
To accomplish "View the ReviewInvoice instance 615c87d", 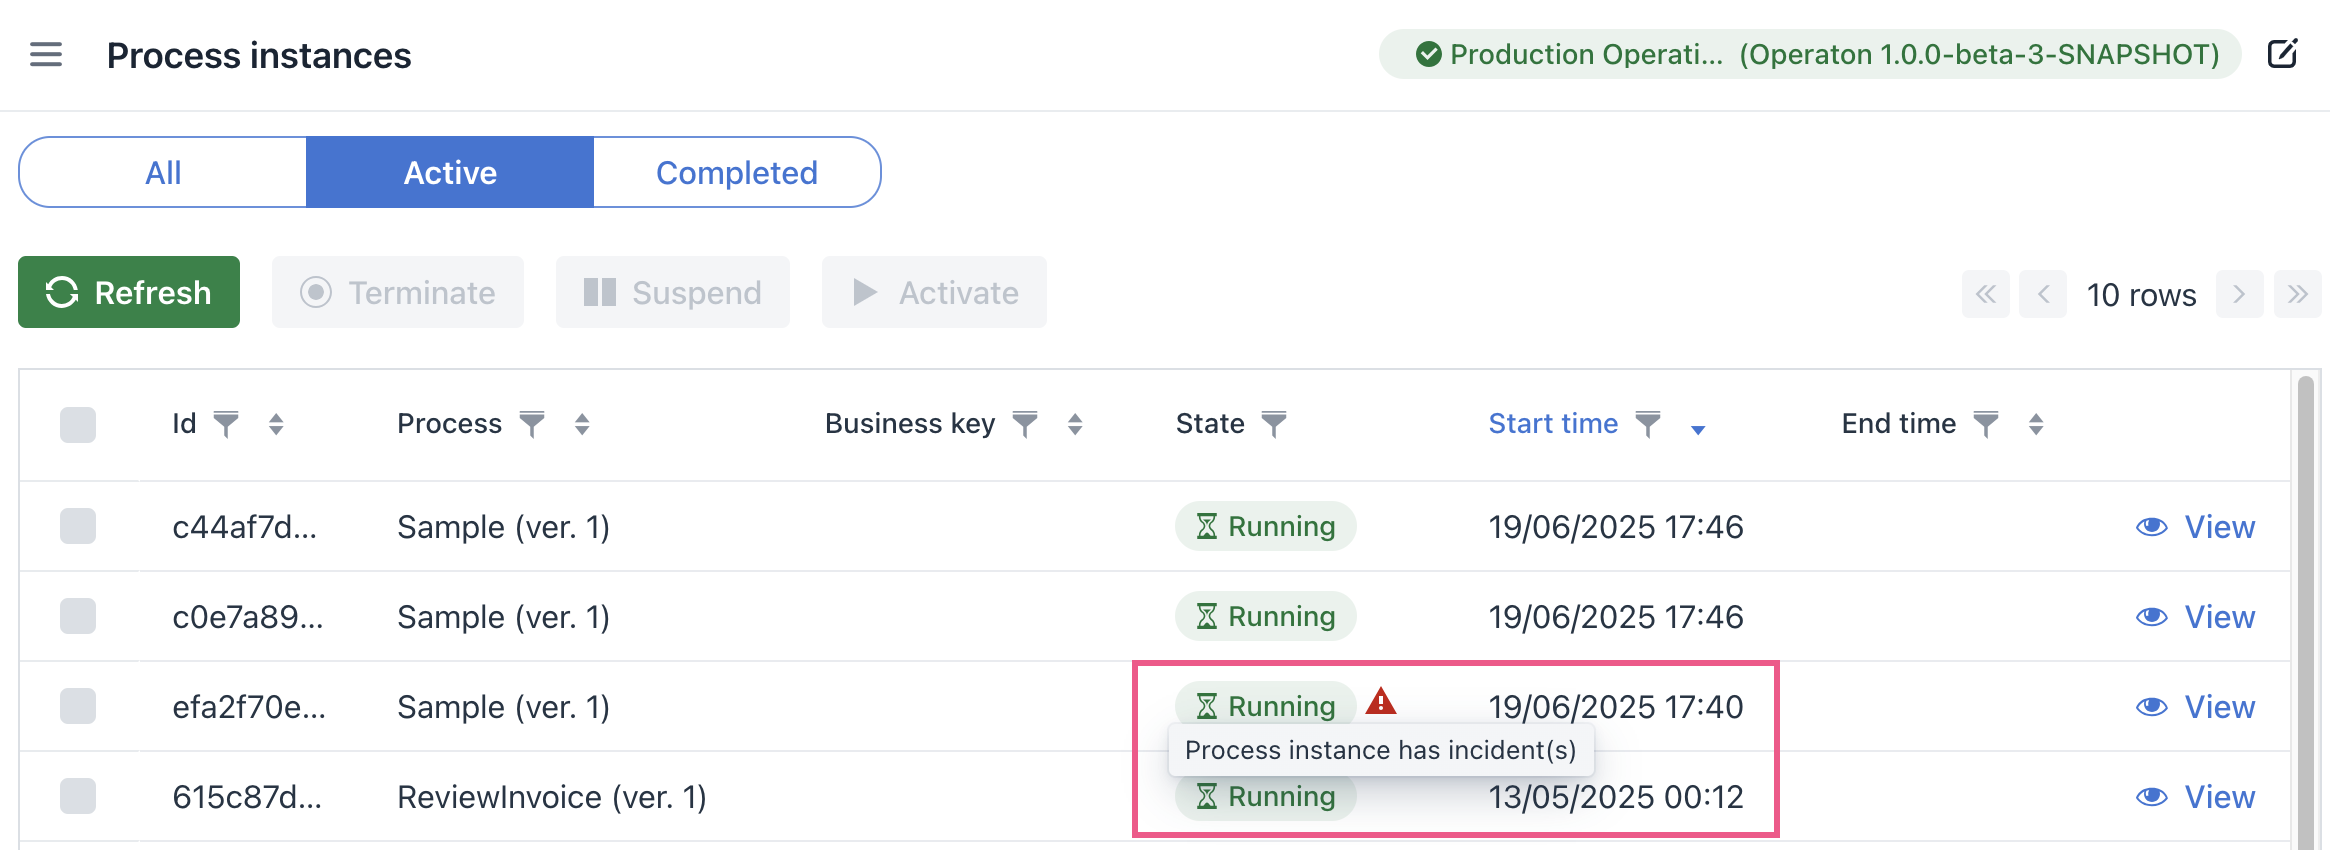I will pyautogui.click(x=2196, y=797).
